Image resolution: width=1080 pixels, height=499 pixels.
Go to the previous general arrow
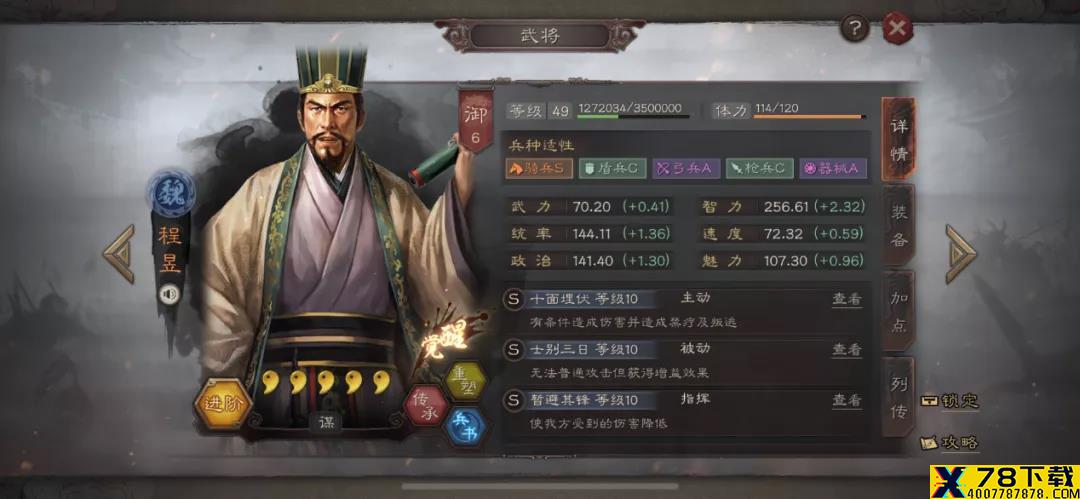tap(120, 254)
